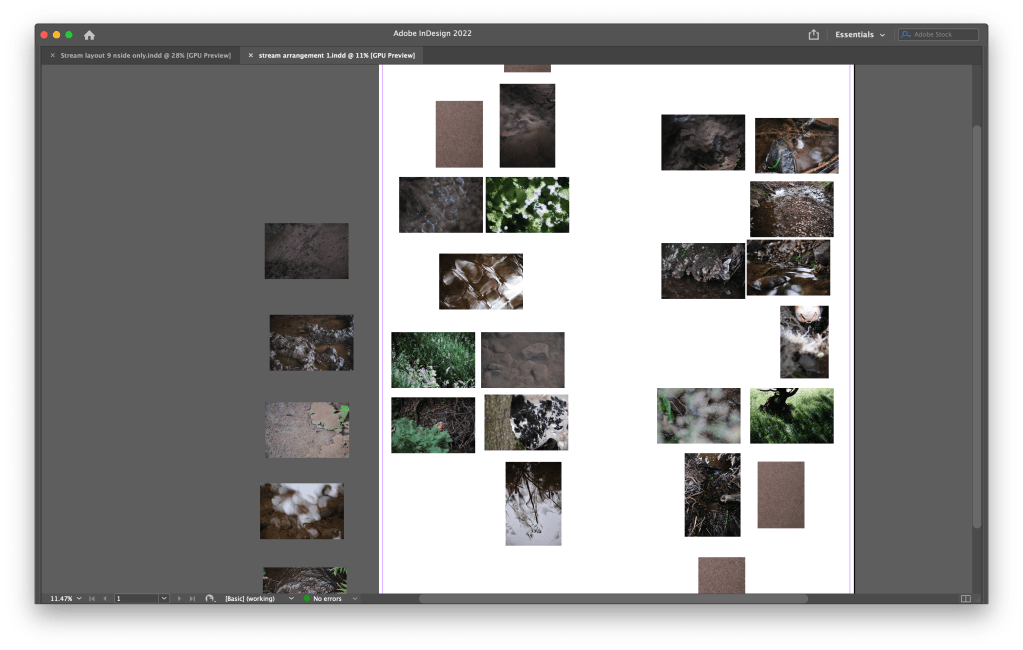Viewport: 1023px width, 650px height.
Task: Expand the No errors preflight menu
Action: click(x=355, y=599)
